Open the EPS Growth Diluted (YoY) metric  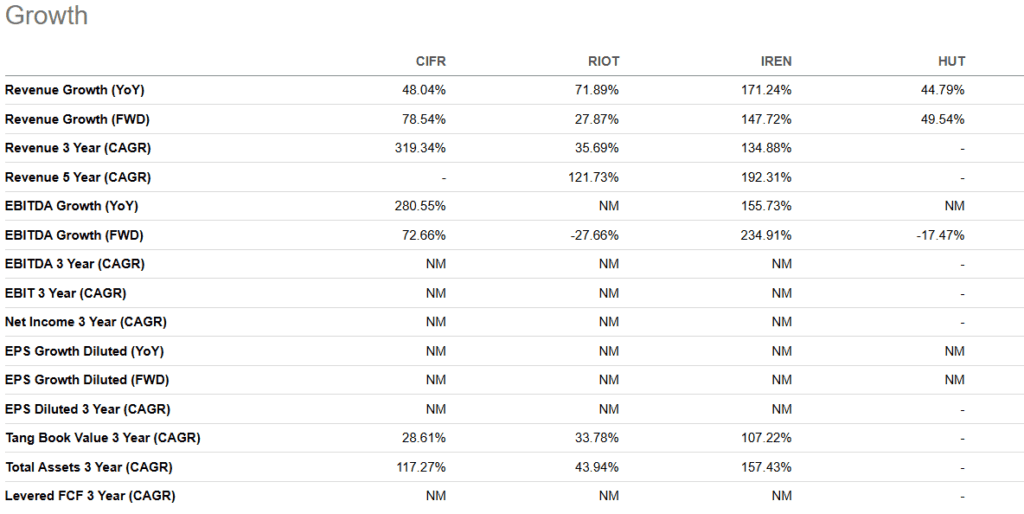coord(85,351)
